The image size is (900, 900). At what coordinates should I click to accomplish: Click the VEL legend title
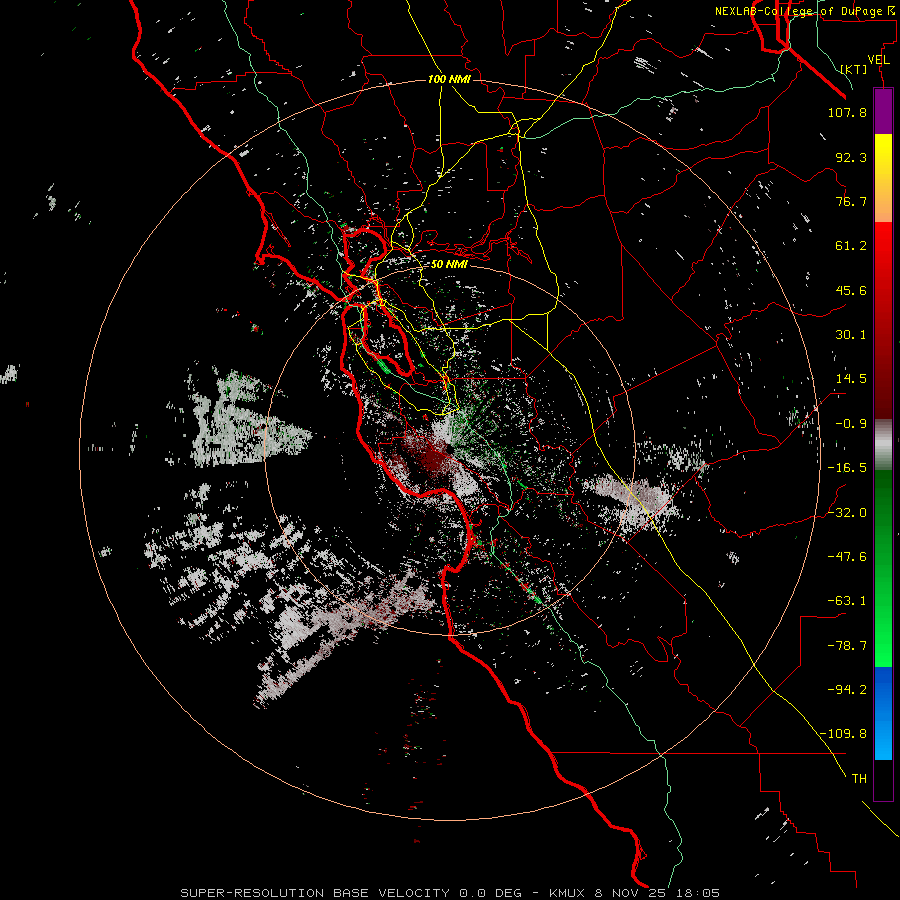(x=878, y=60)
